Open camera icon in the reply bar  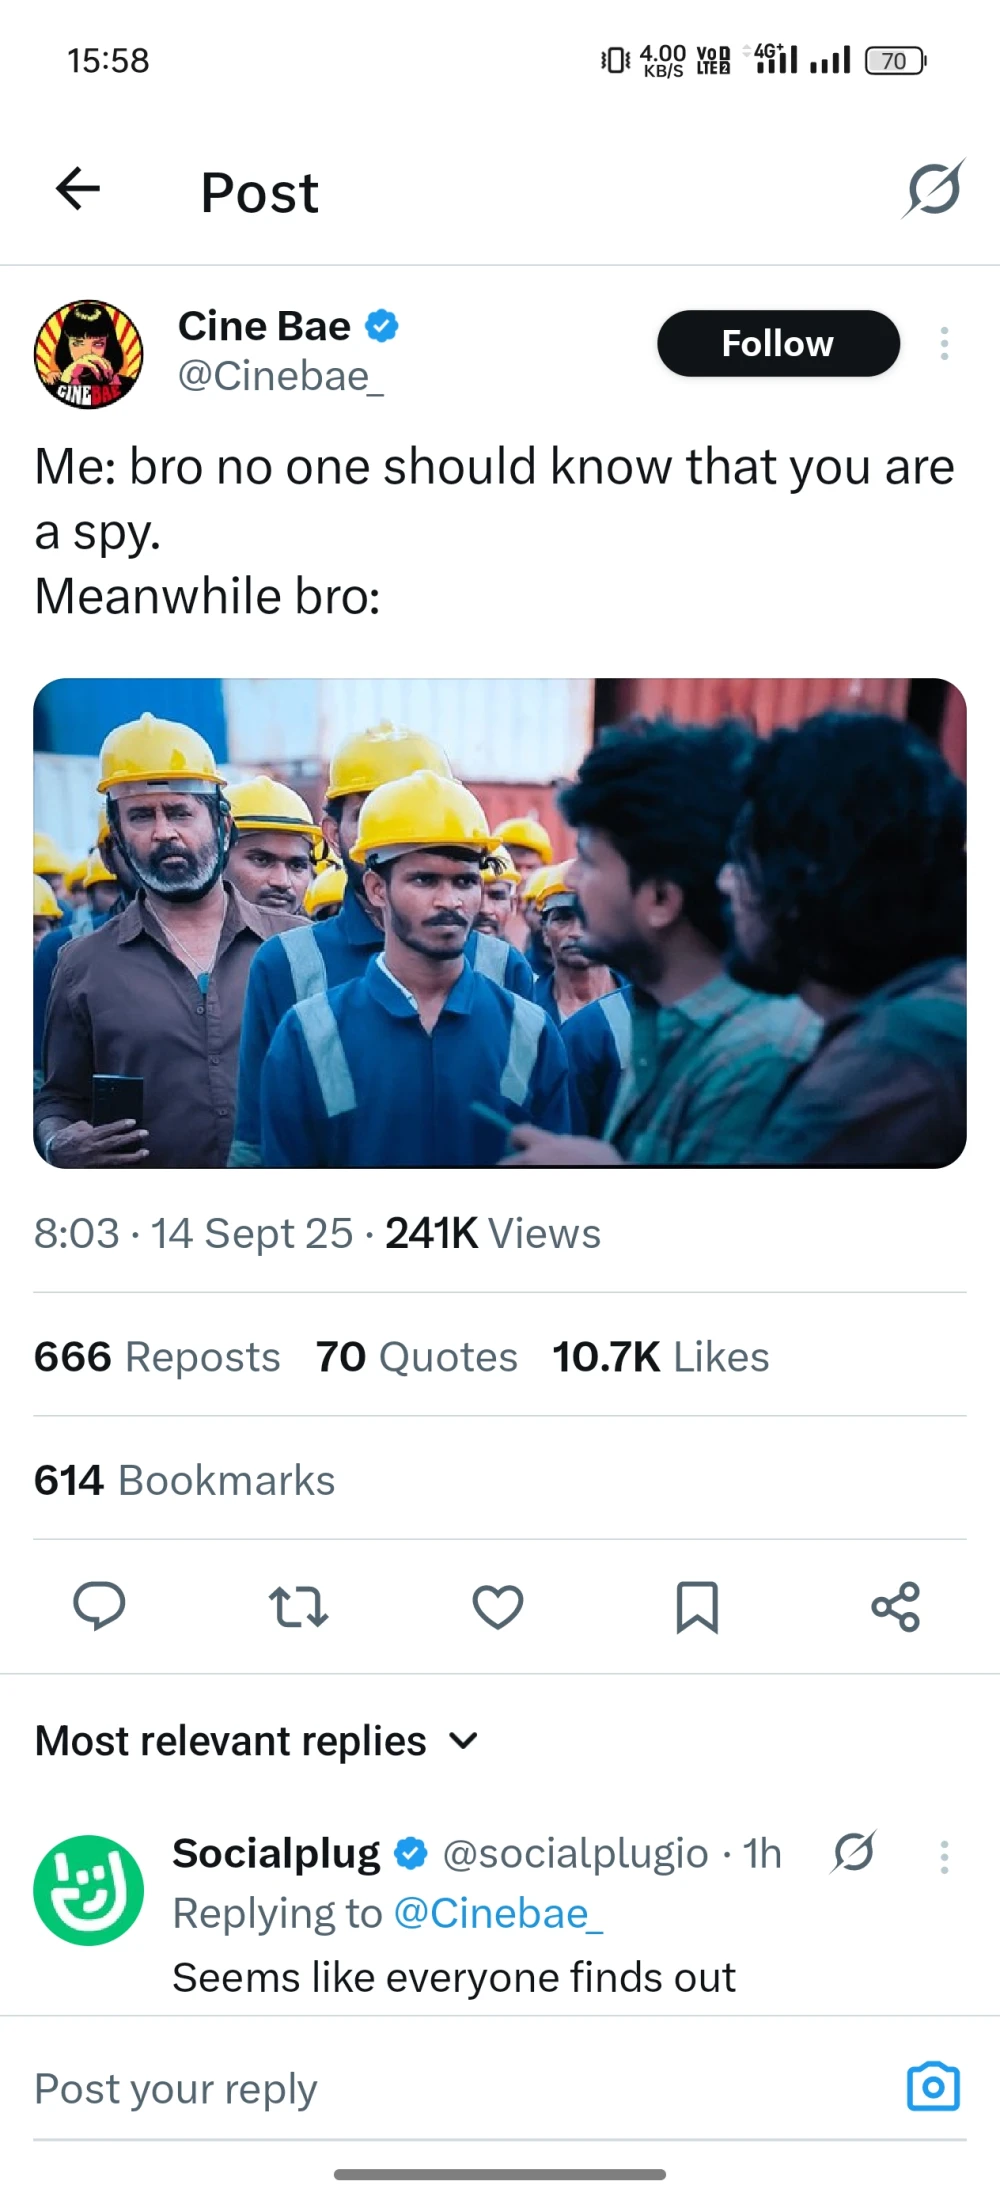[x=933, y=2087]
